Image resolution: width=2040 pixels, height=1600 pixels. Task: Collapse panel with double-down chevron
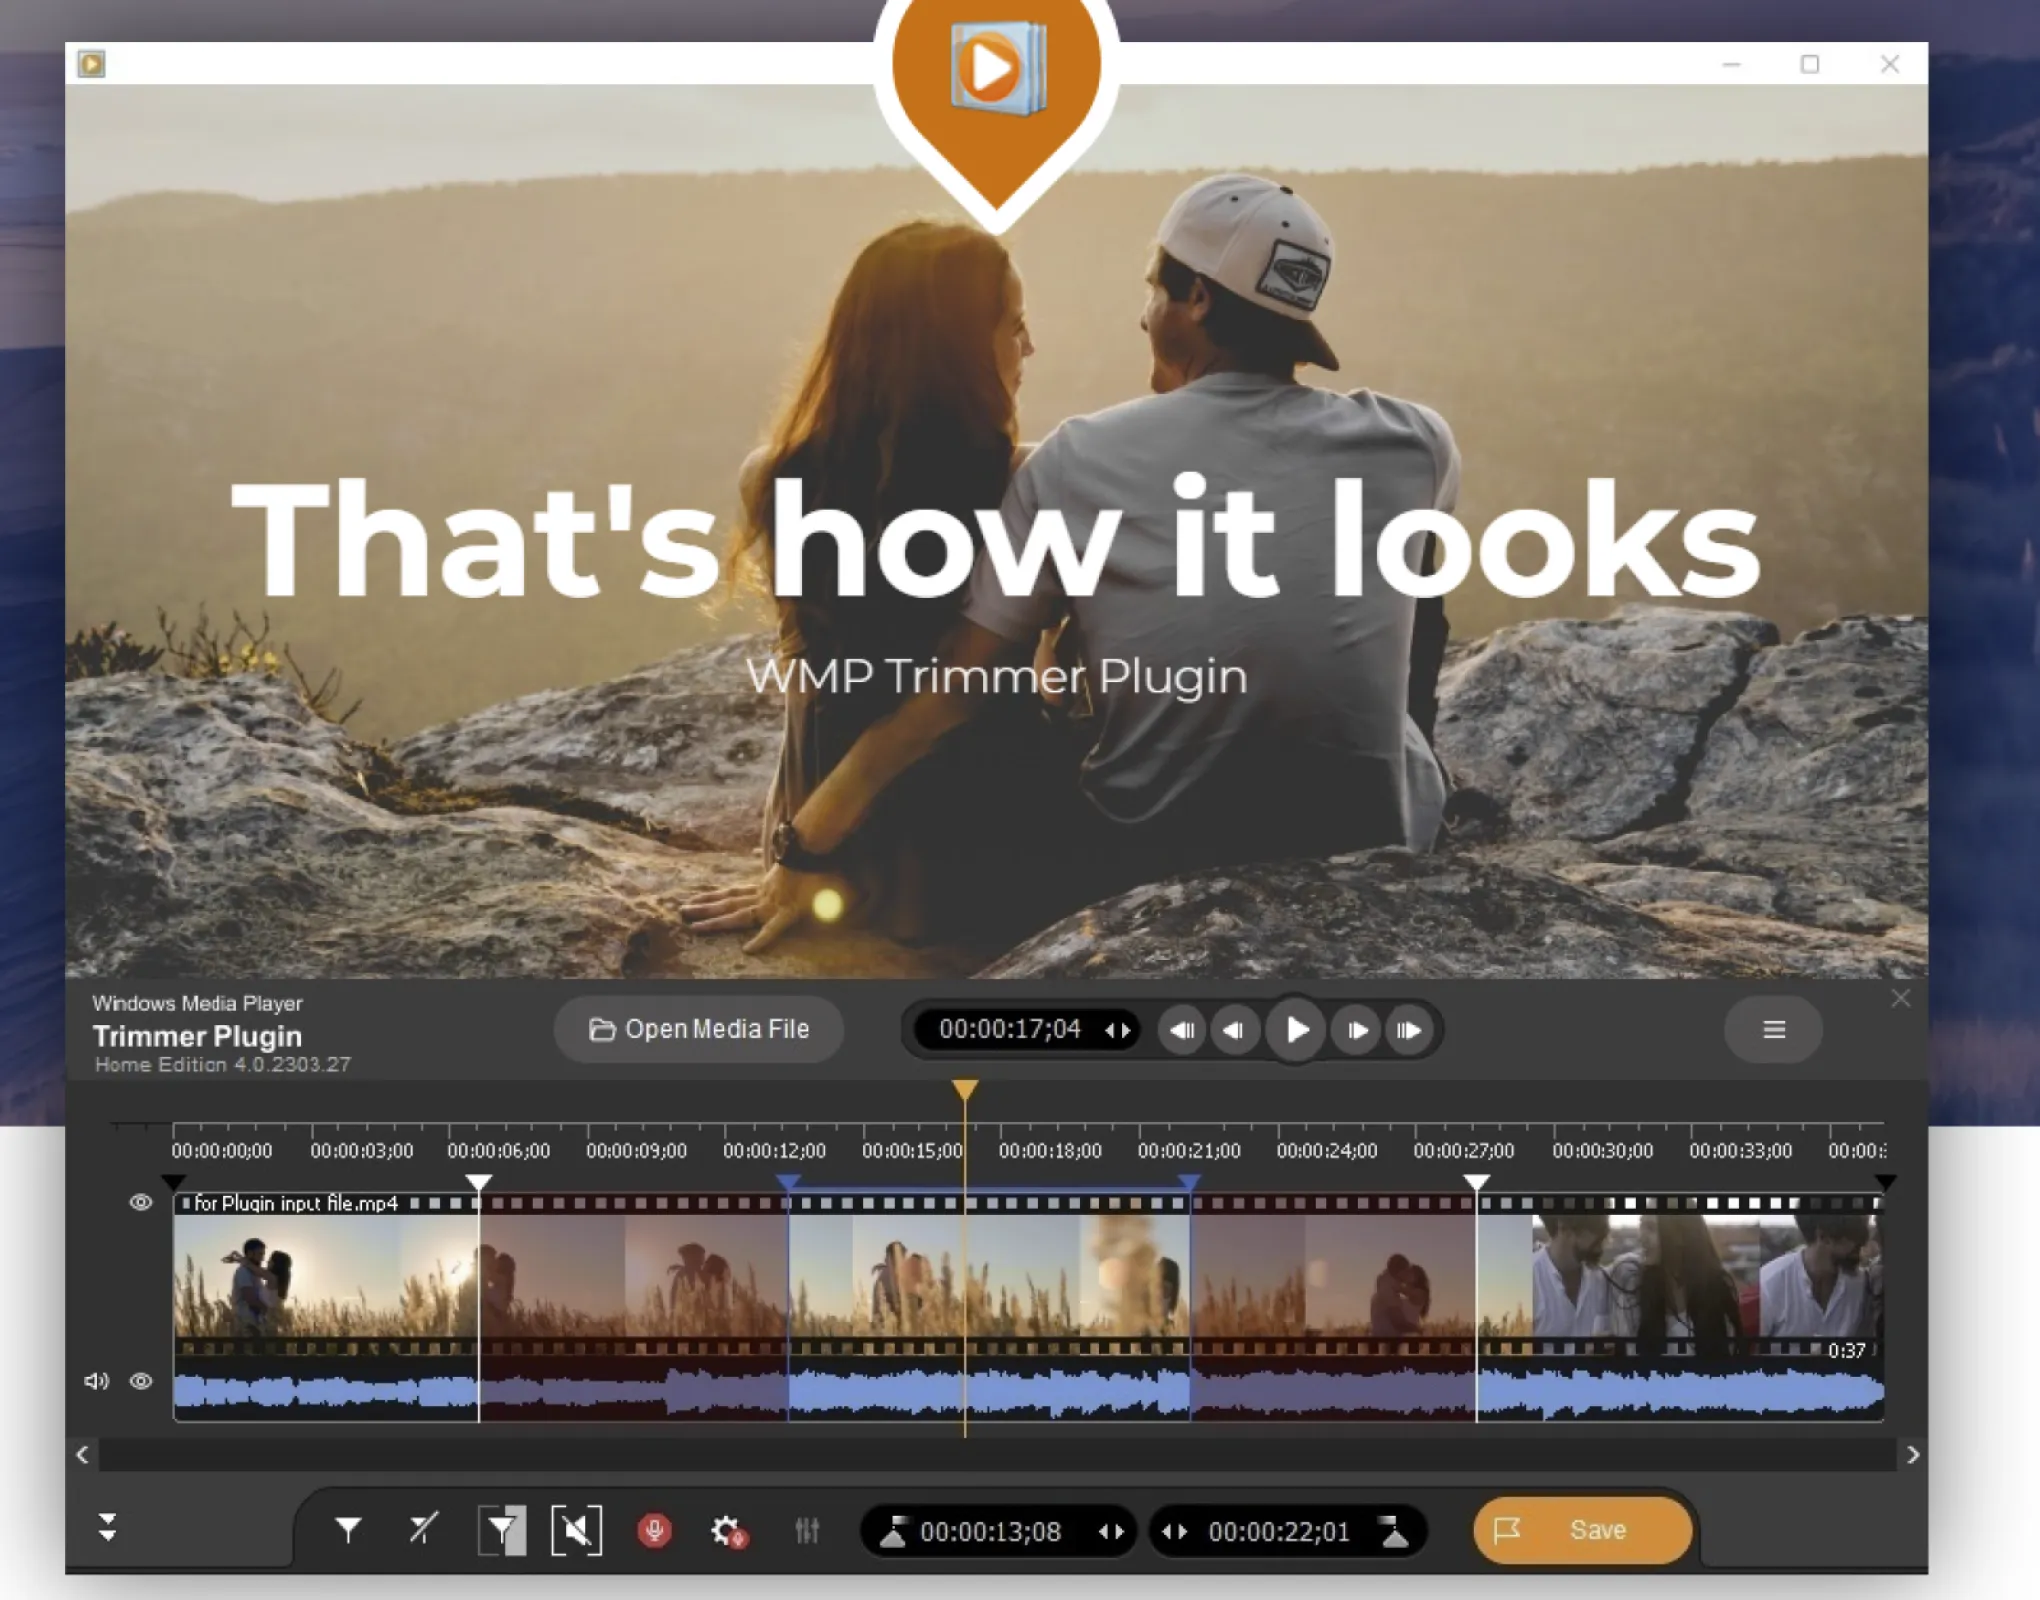[x=108, y=1527]
